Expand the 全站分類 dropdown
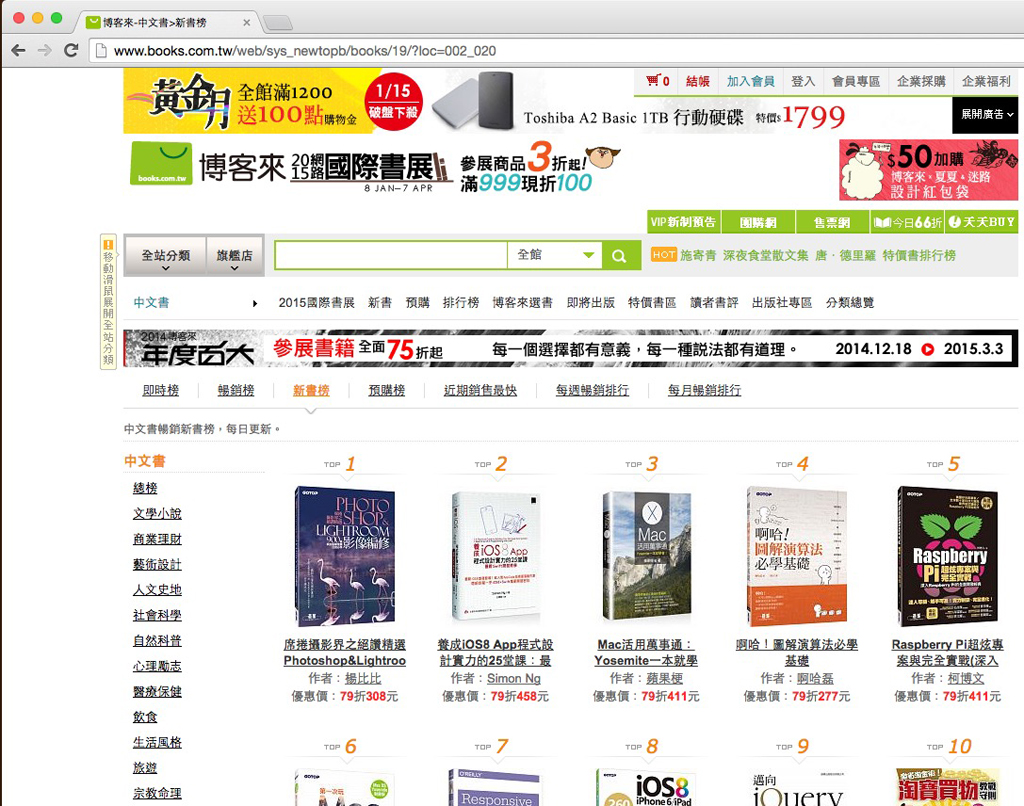Image resolution: width=1024 pixels, height=806 pixels. click(x=165, y=255)
